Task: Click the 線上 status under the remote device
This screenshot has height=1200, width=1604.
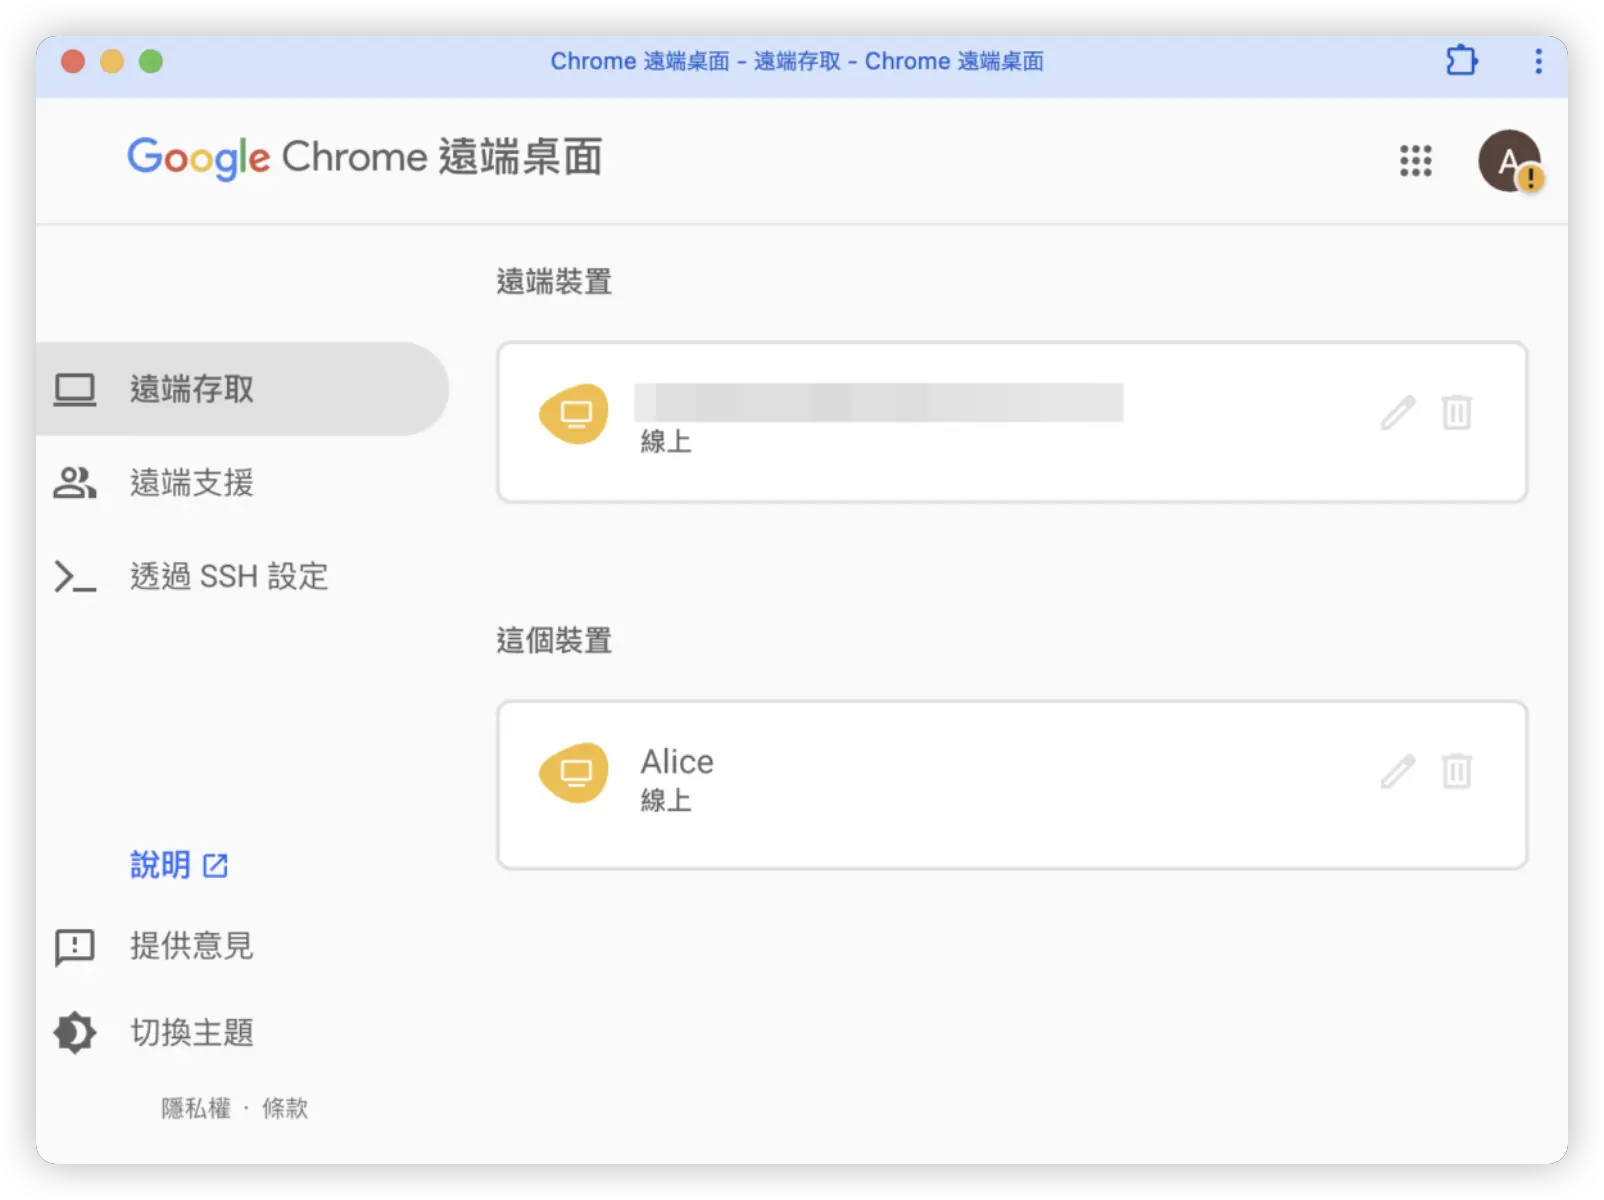Action: click(x=666, y=441)
